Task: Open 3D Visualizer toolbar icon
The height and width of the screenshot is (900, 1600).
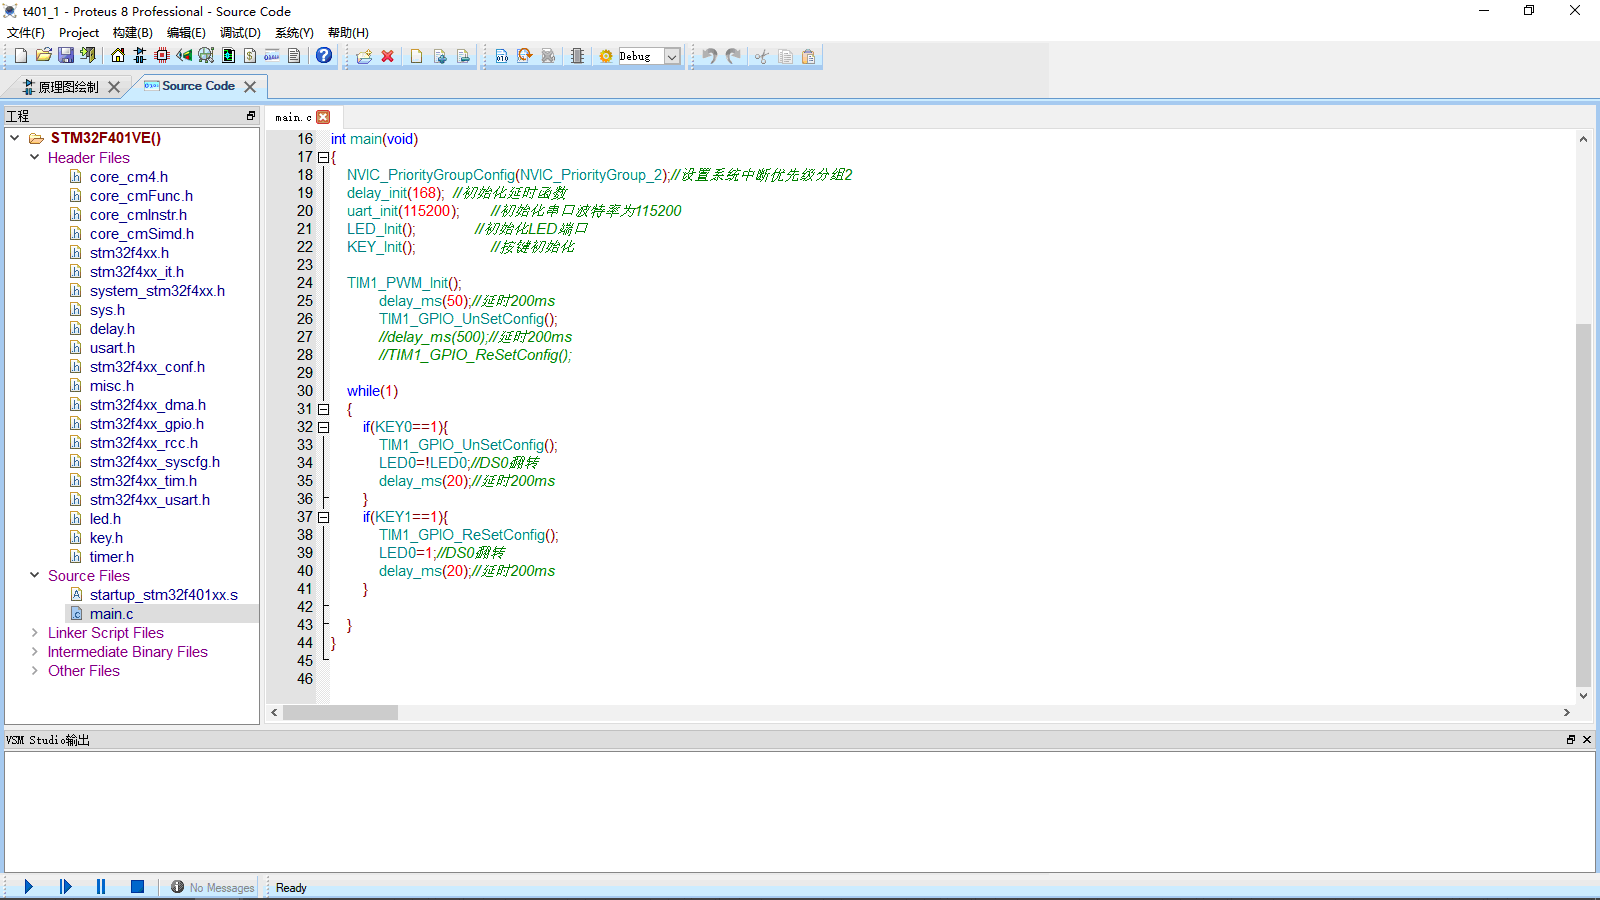Action: [184, 56]
